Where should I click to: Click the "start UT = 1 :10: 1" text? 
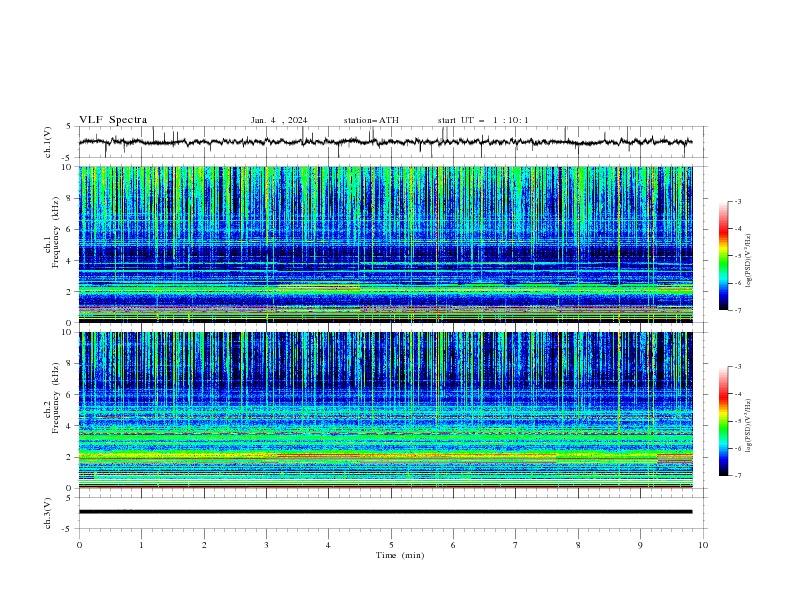[x=483, y=120]
